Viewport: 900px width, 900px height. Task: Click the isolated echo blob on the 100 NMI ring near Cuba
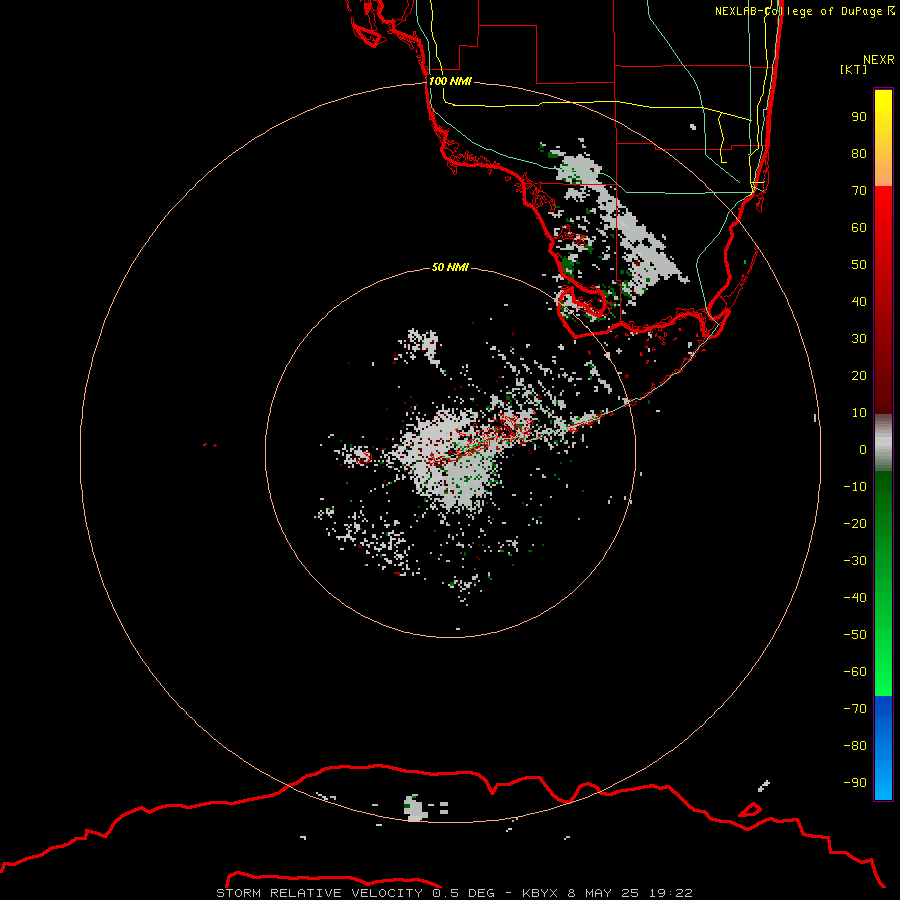[x=415, y=808]
